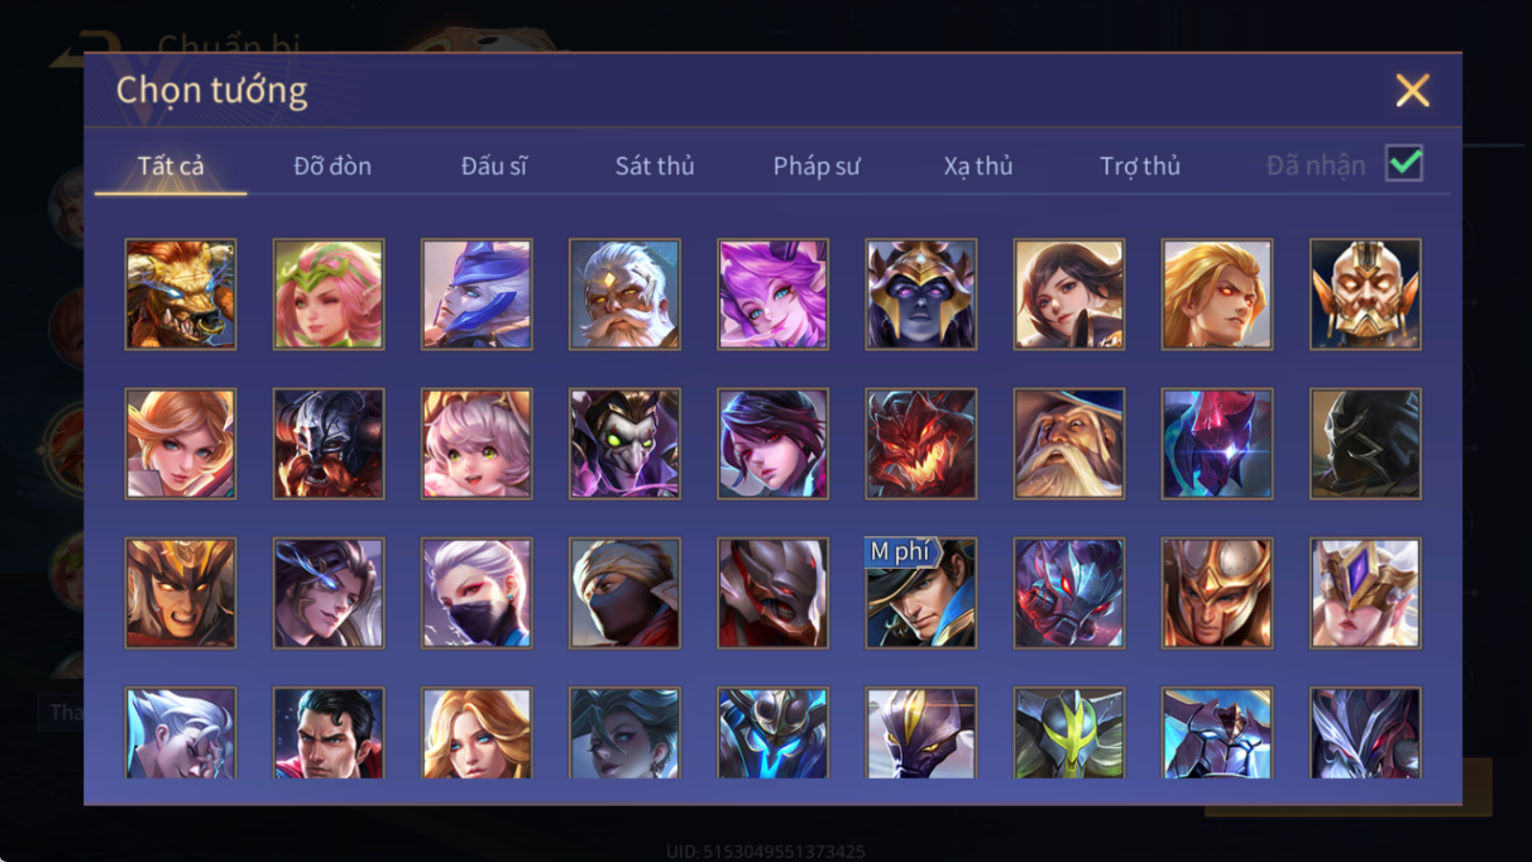Viewport: 1532px width, 862px height.
Task: Pick the white-bearded old hero in the top row
Action: pos(624,294)
